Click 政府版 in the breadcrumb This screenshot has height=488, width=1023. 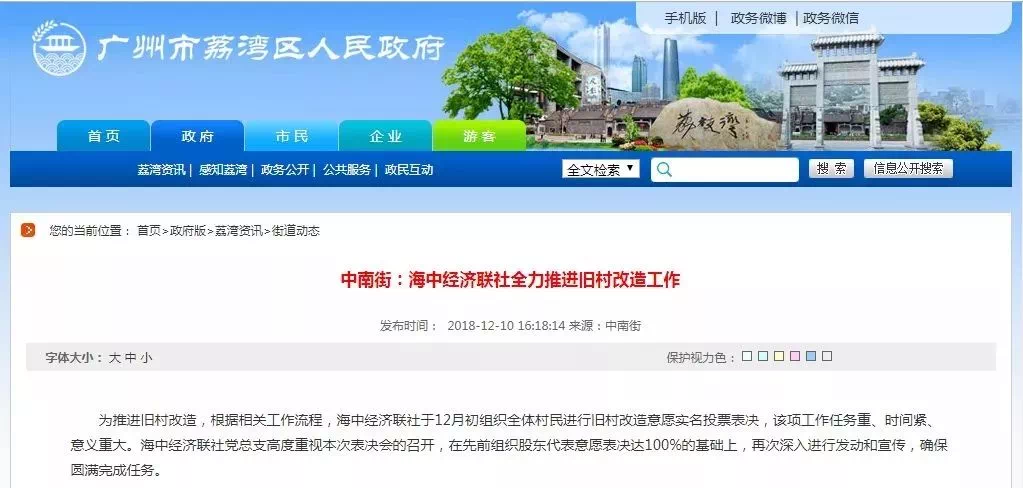pyautogui.click(x=188, y=230)
